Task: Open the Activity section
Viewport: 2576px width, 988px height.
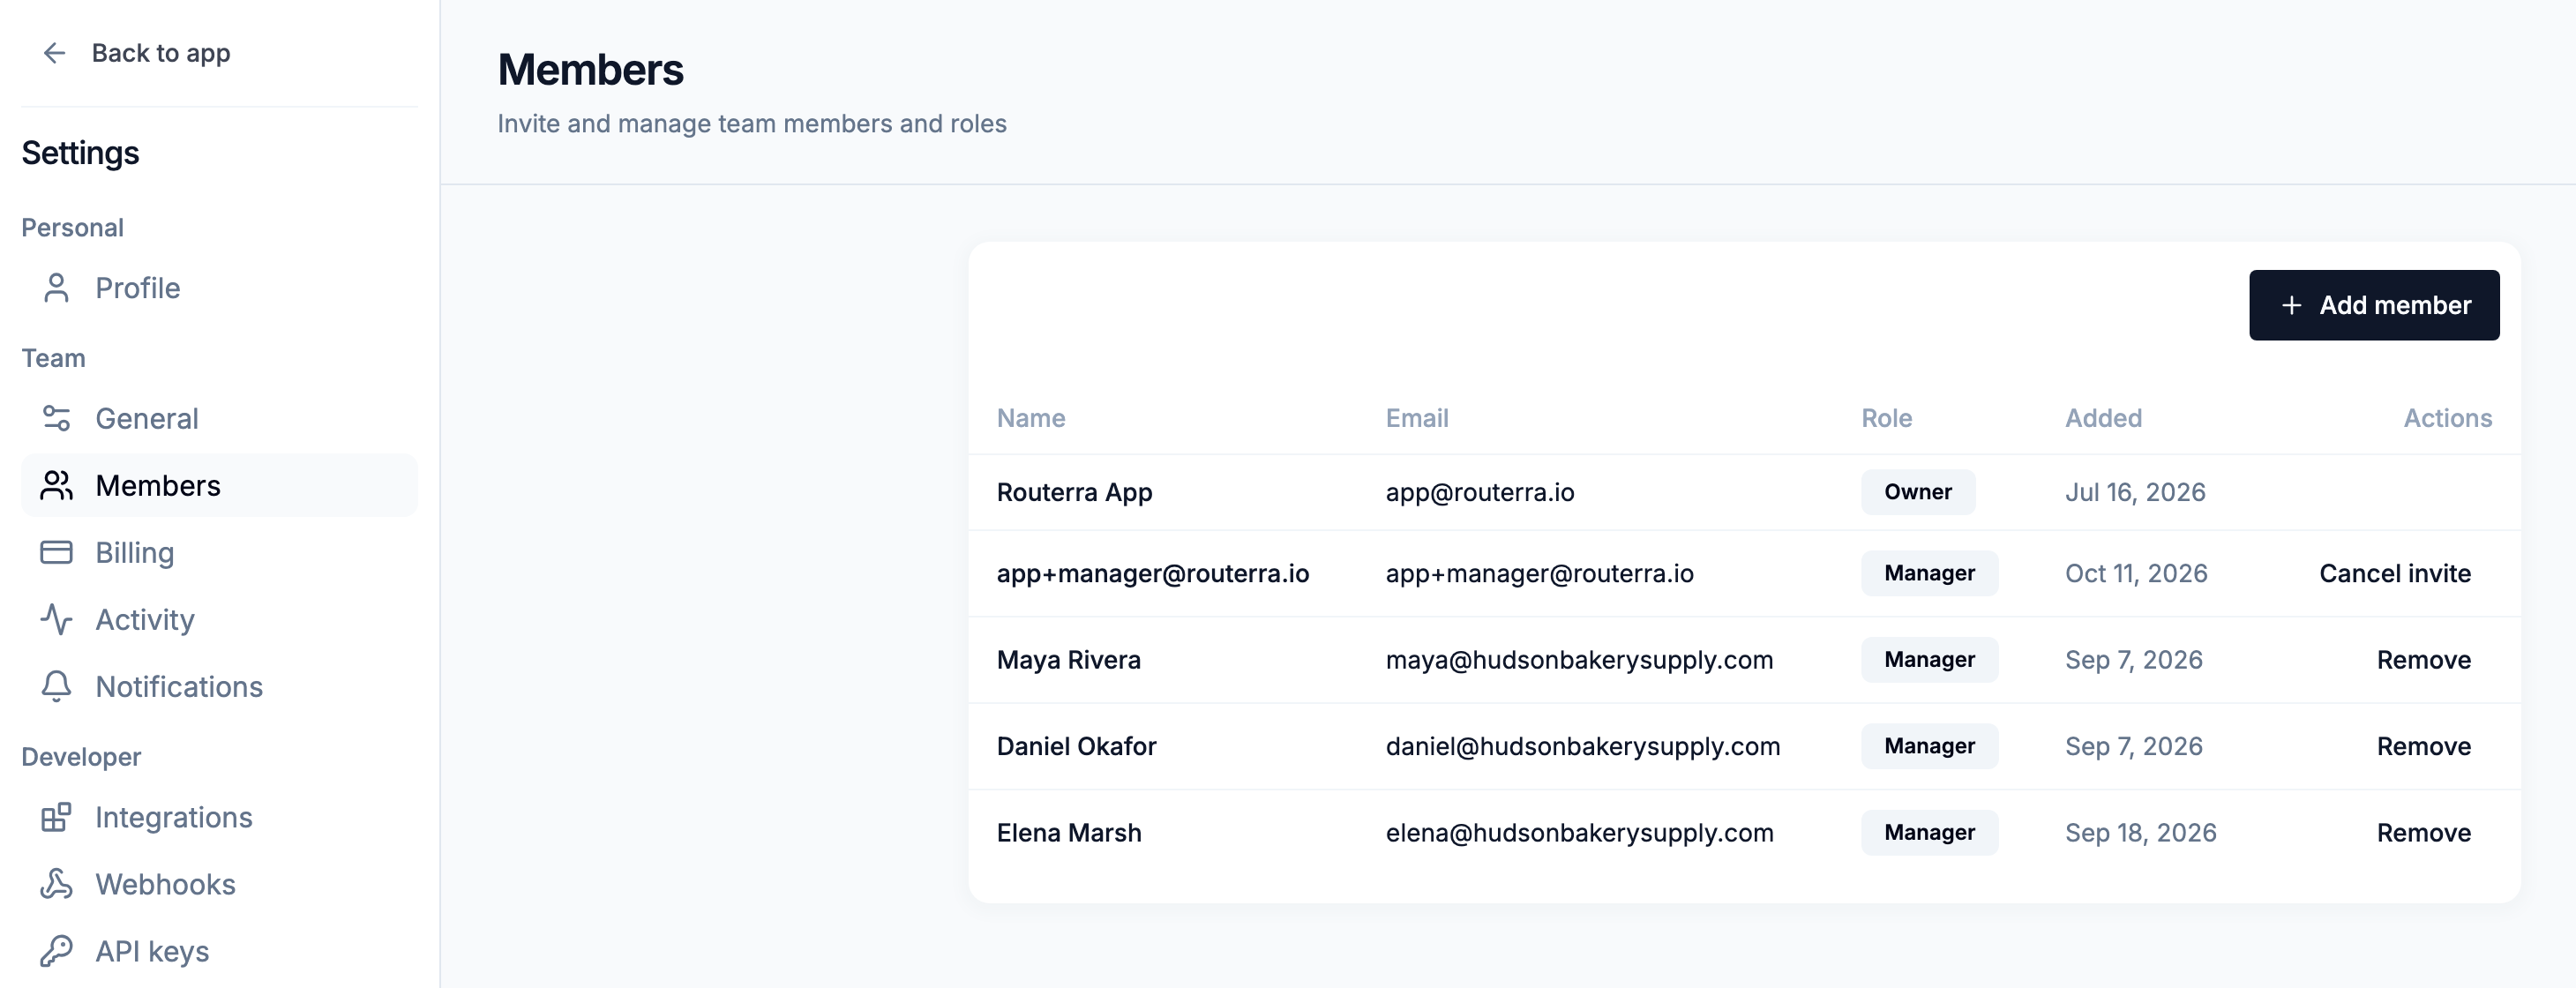Action: (219, 619)
